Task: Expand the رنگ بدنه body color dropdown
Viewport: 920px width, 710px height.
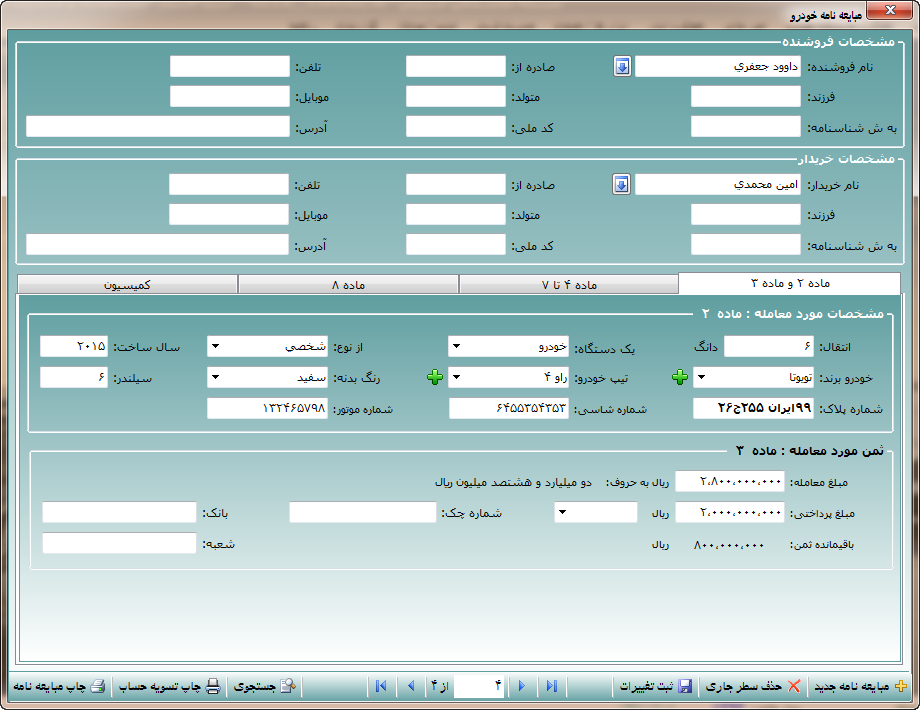Action: (215, 378)
